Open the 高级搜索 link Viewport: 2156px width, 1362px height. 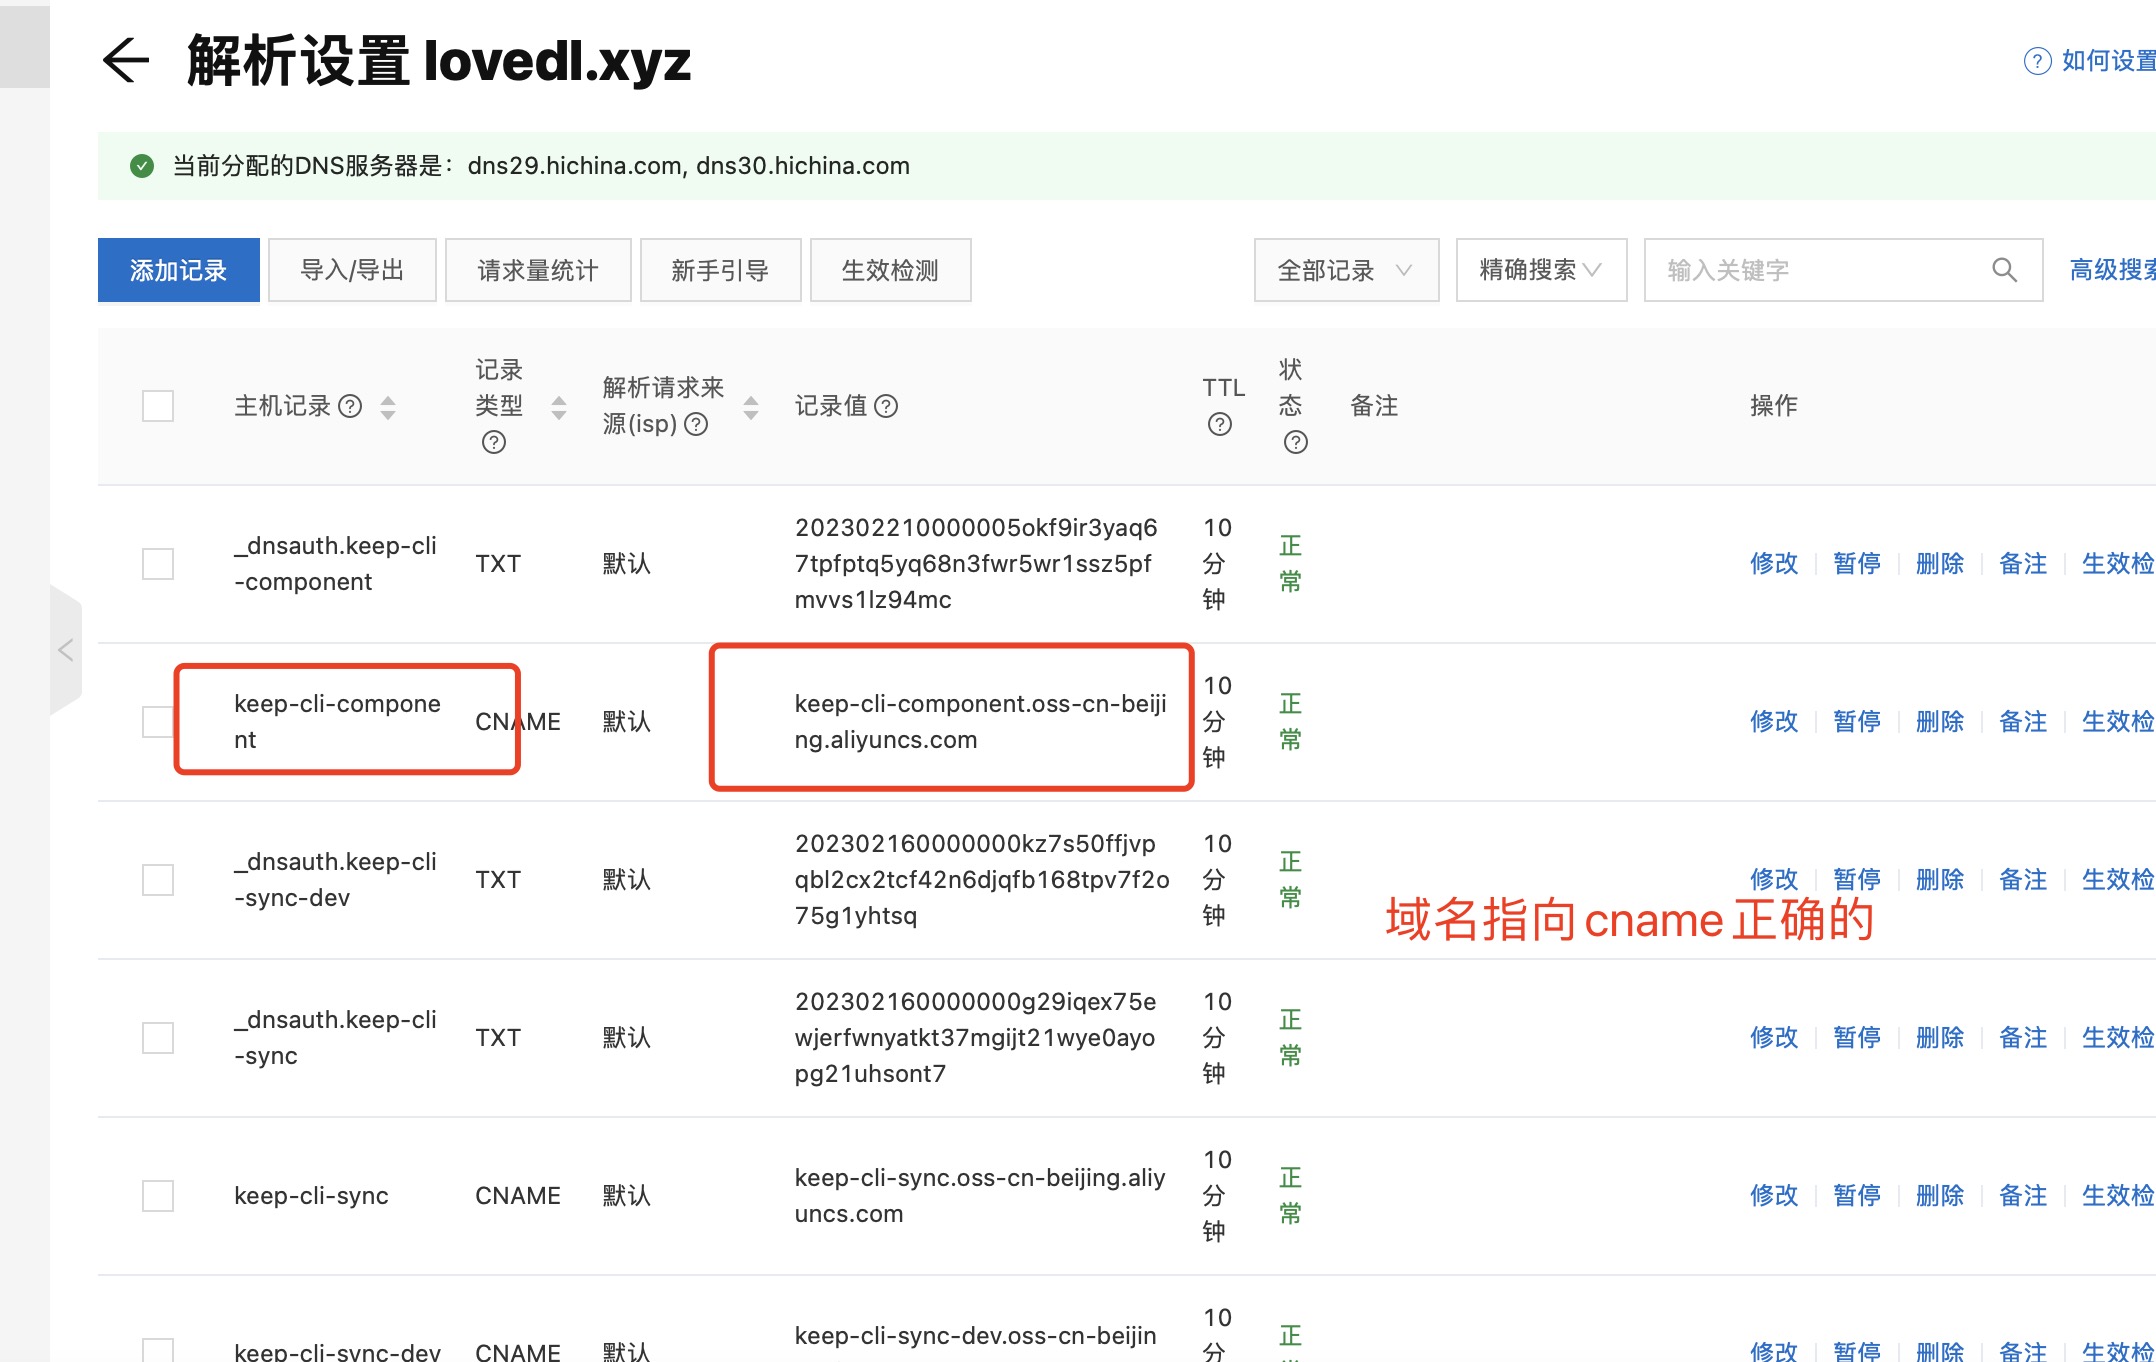click(2112, 270)
